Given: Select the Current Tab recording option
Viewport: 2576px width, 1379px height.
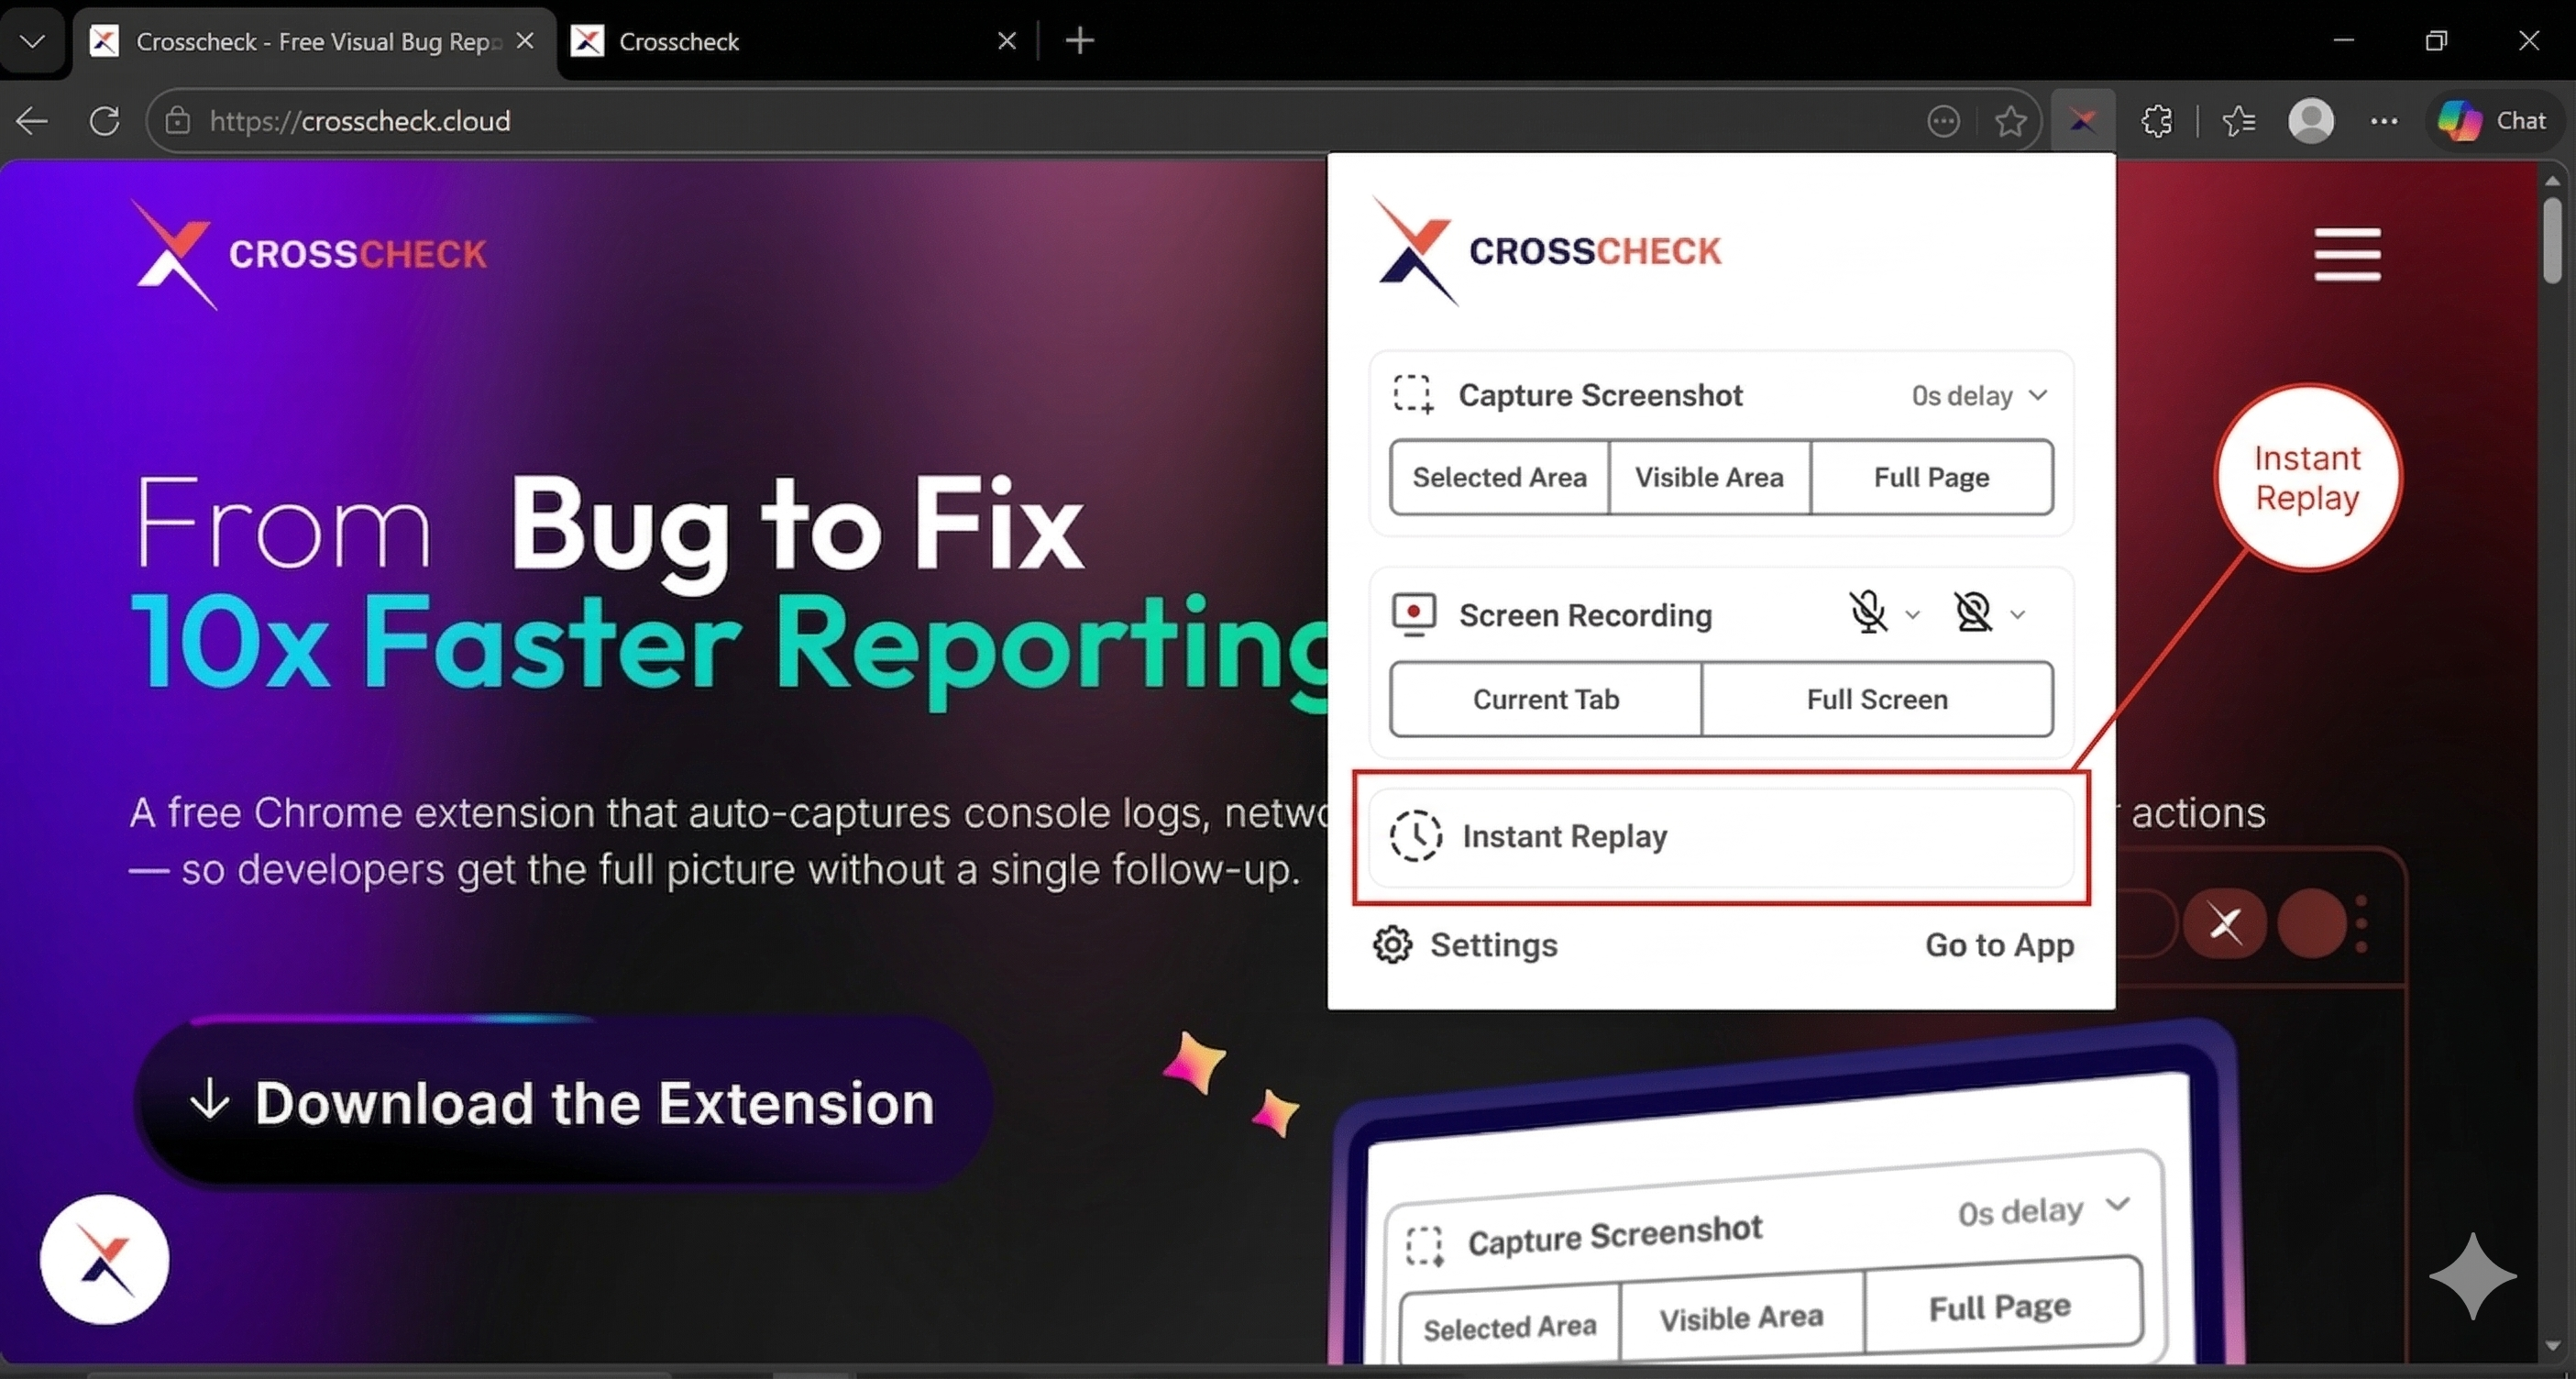Looking at the screenshot, I should (1545, 699).
